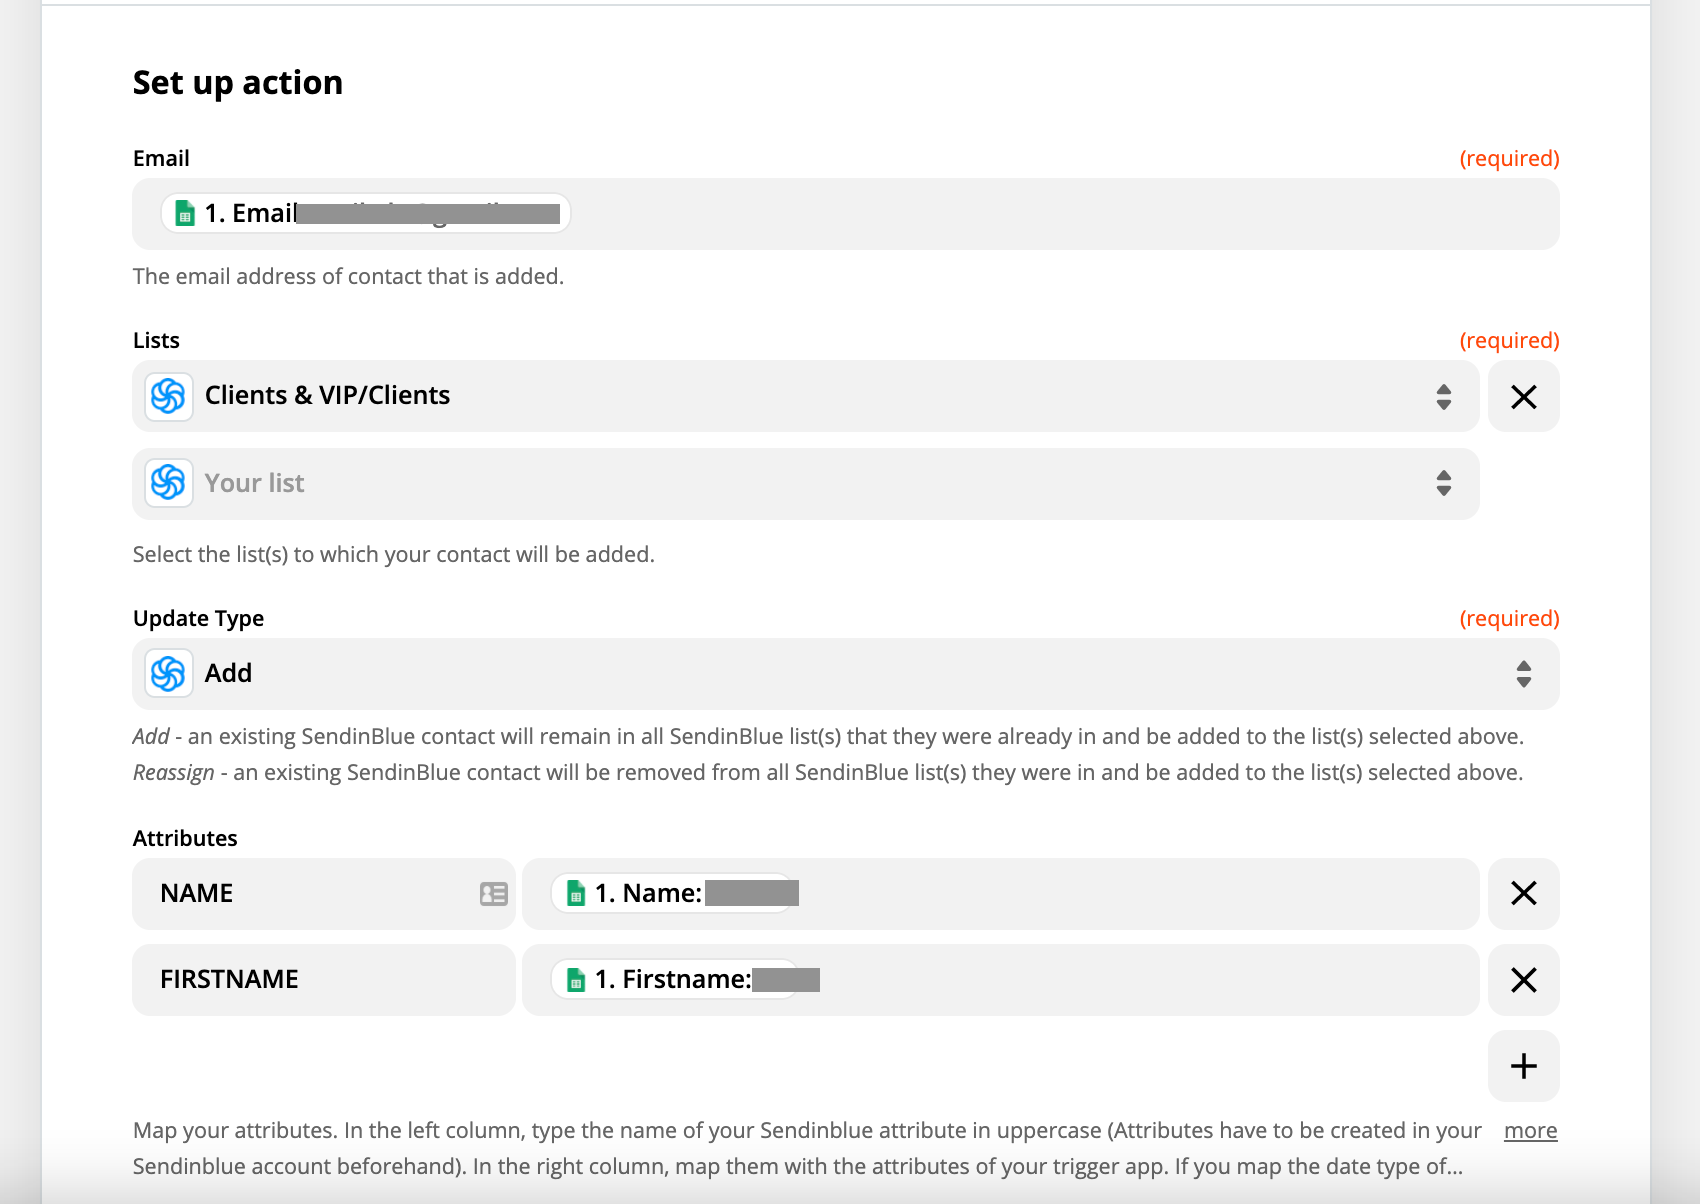The image size is (1700, 1204).
Task: Click Google Sheets icon in Name pill
Action: point(576,893)
